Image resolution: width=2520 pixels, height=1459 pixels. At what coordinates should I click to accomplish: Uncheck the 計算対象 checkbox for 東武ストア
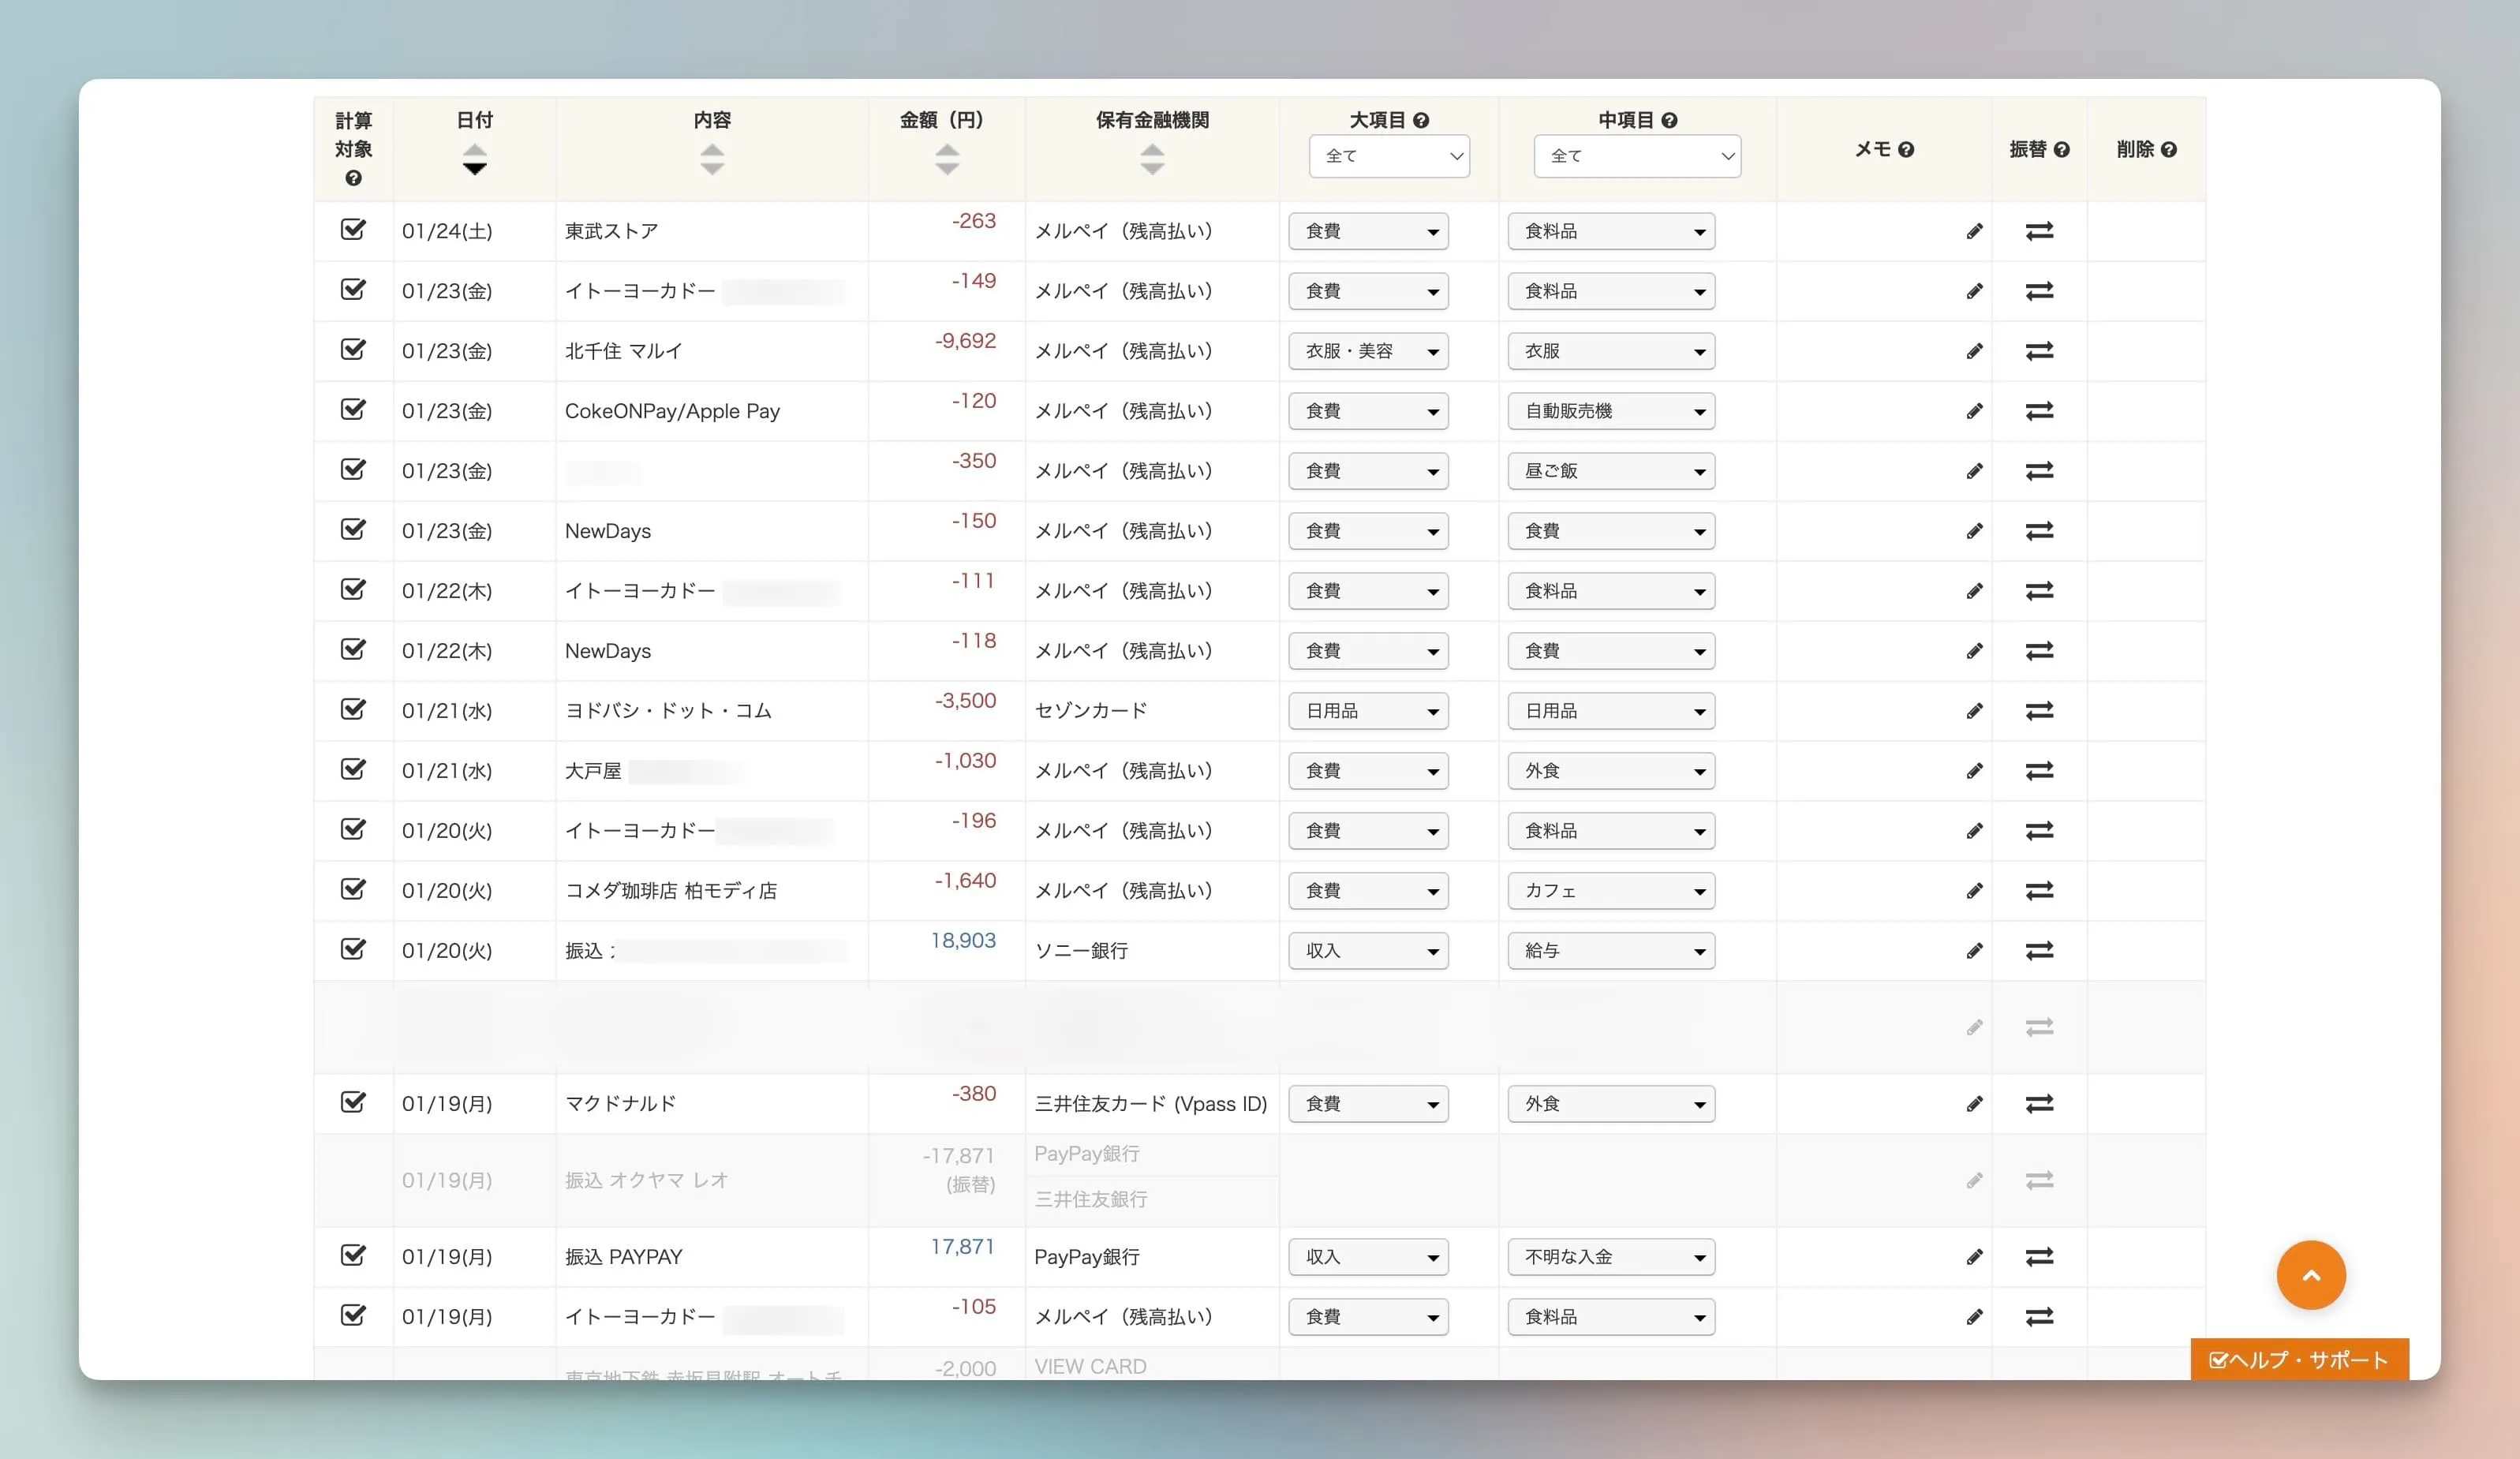point(353,230)
